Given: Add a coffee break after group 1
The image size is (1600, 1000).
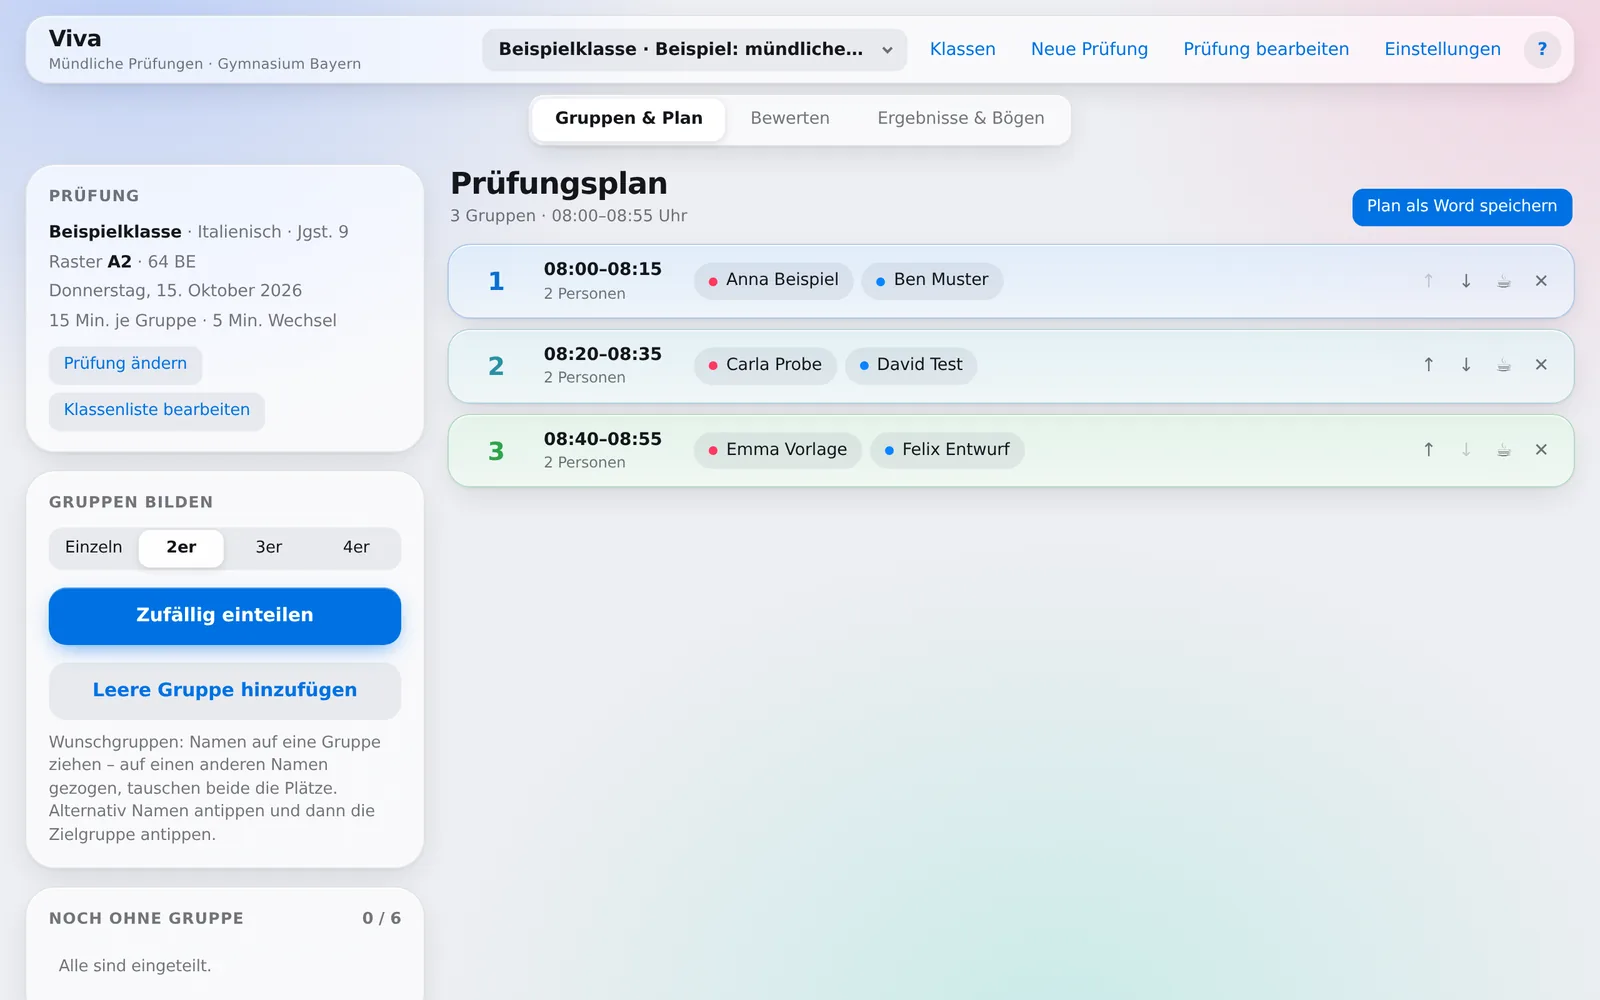Looking at the screenshot, I should (1503, 281).
